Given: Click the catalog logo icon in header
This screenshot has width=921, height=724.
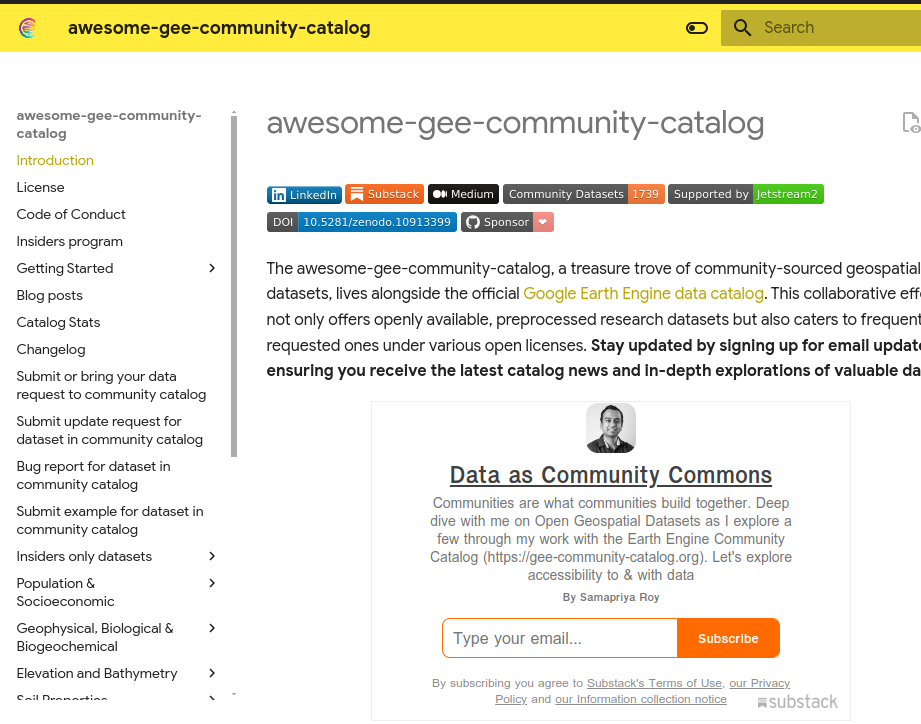Looking at the screenshot, I should pyautogui.click(x=28, y=28).
